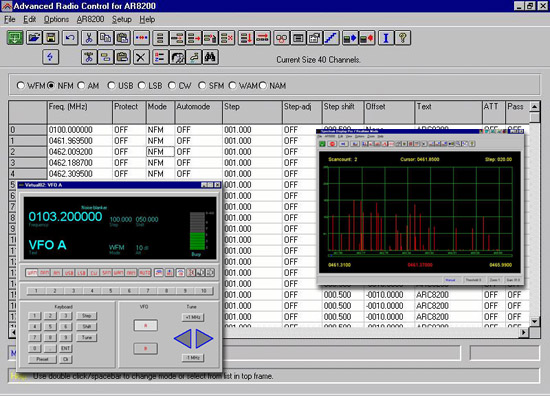Image resolution: width=550 pixels, height=396 pixels.
Task: Click the +1 MHz tune button
Action: (193, 317)
